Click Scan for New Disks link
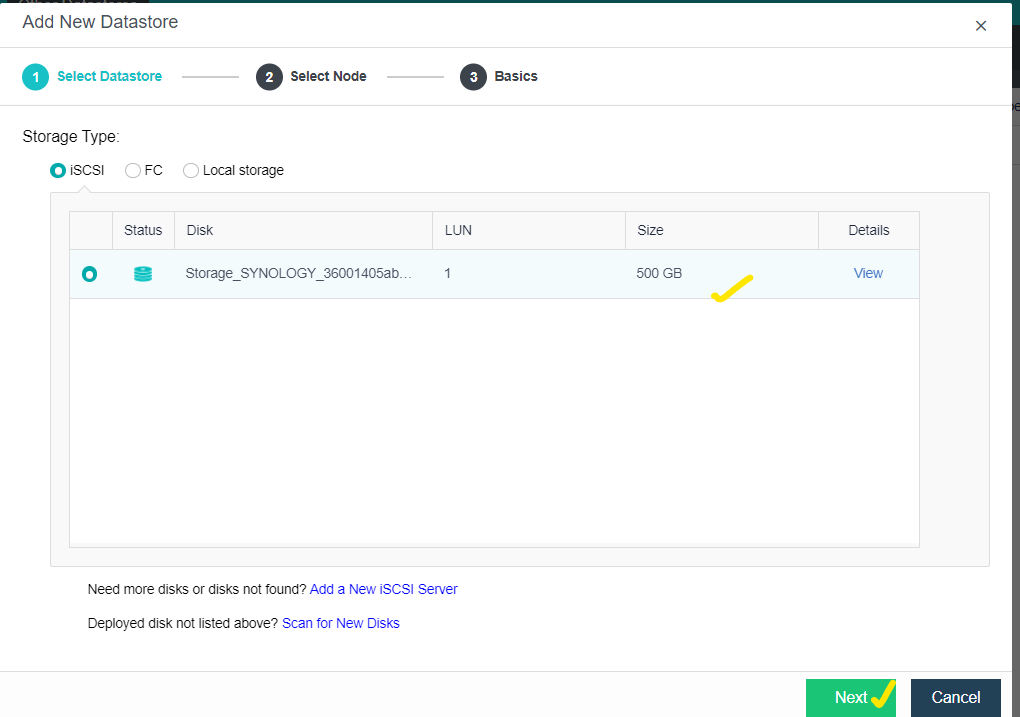The height and width of the screenshot is (717, 1020). [340, 623]
